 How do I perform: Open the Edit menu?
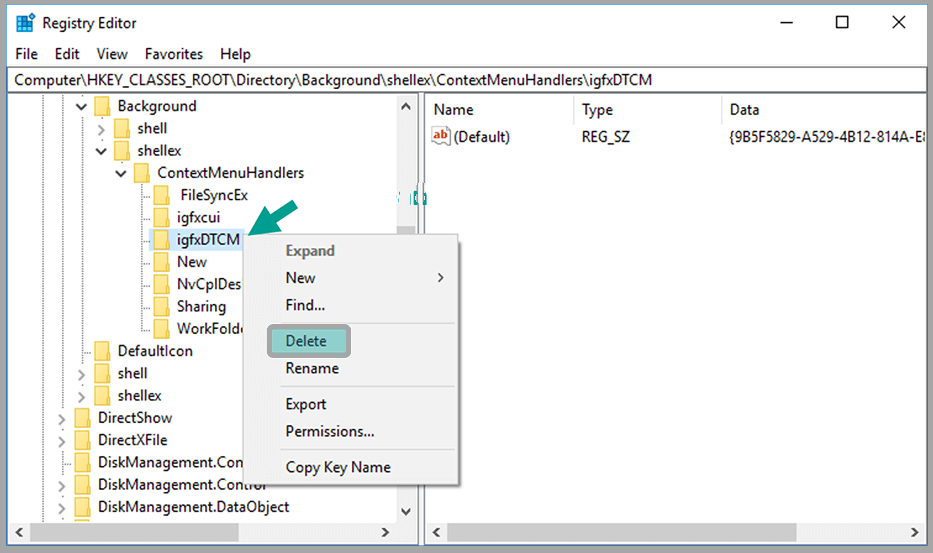click(67, 54)
